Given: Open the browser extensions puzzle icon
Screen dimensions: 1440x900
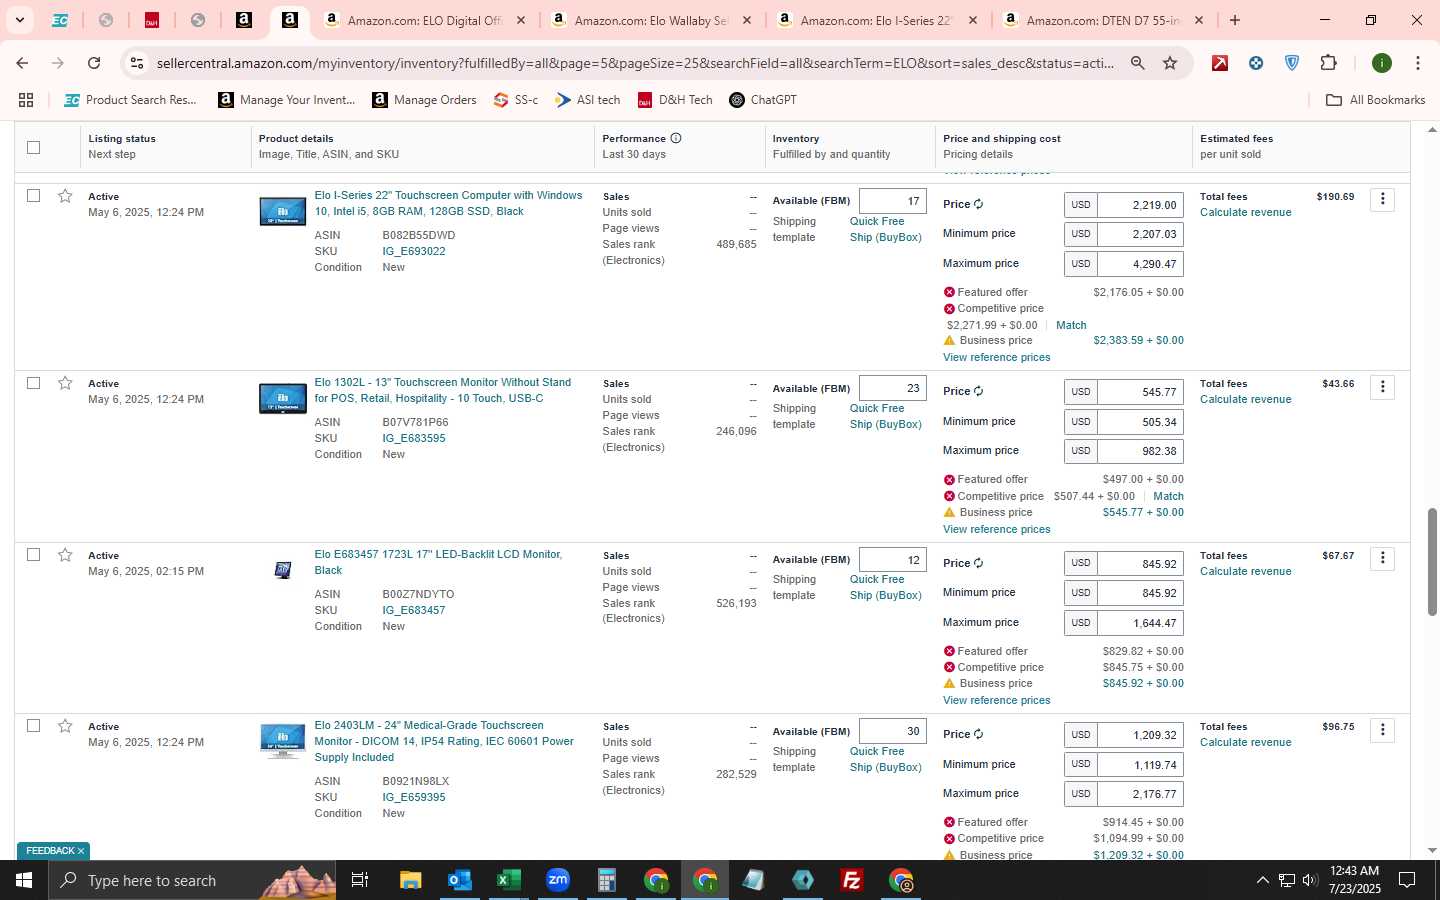Looking at the screenshot, I should (1328, 63).
